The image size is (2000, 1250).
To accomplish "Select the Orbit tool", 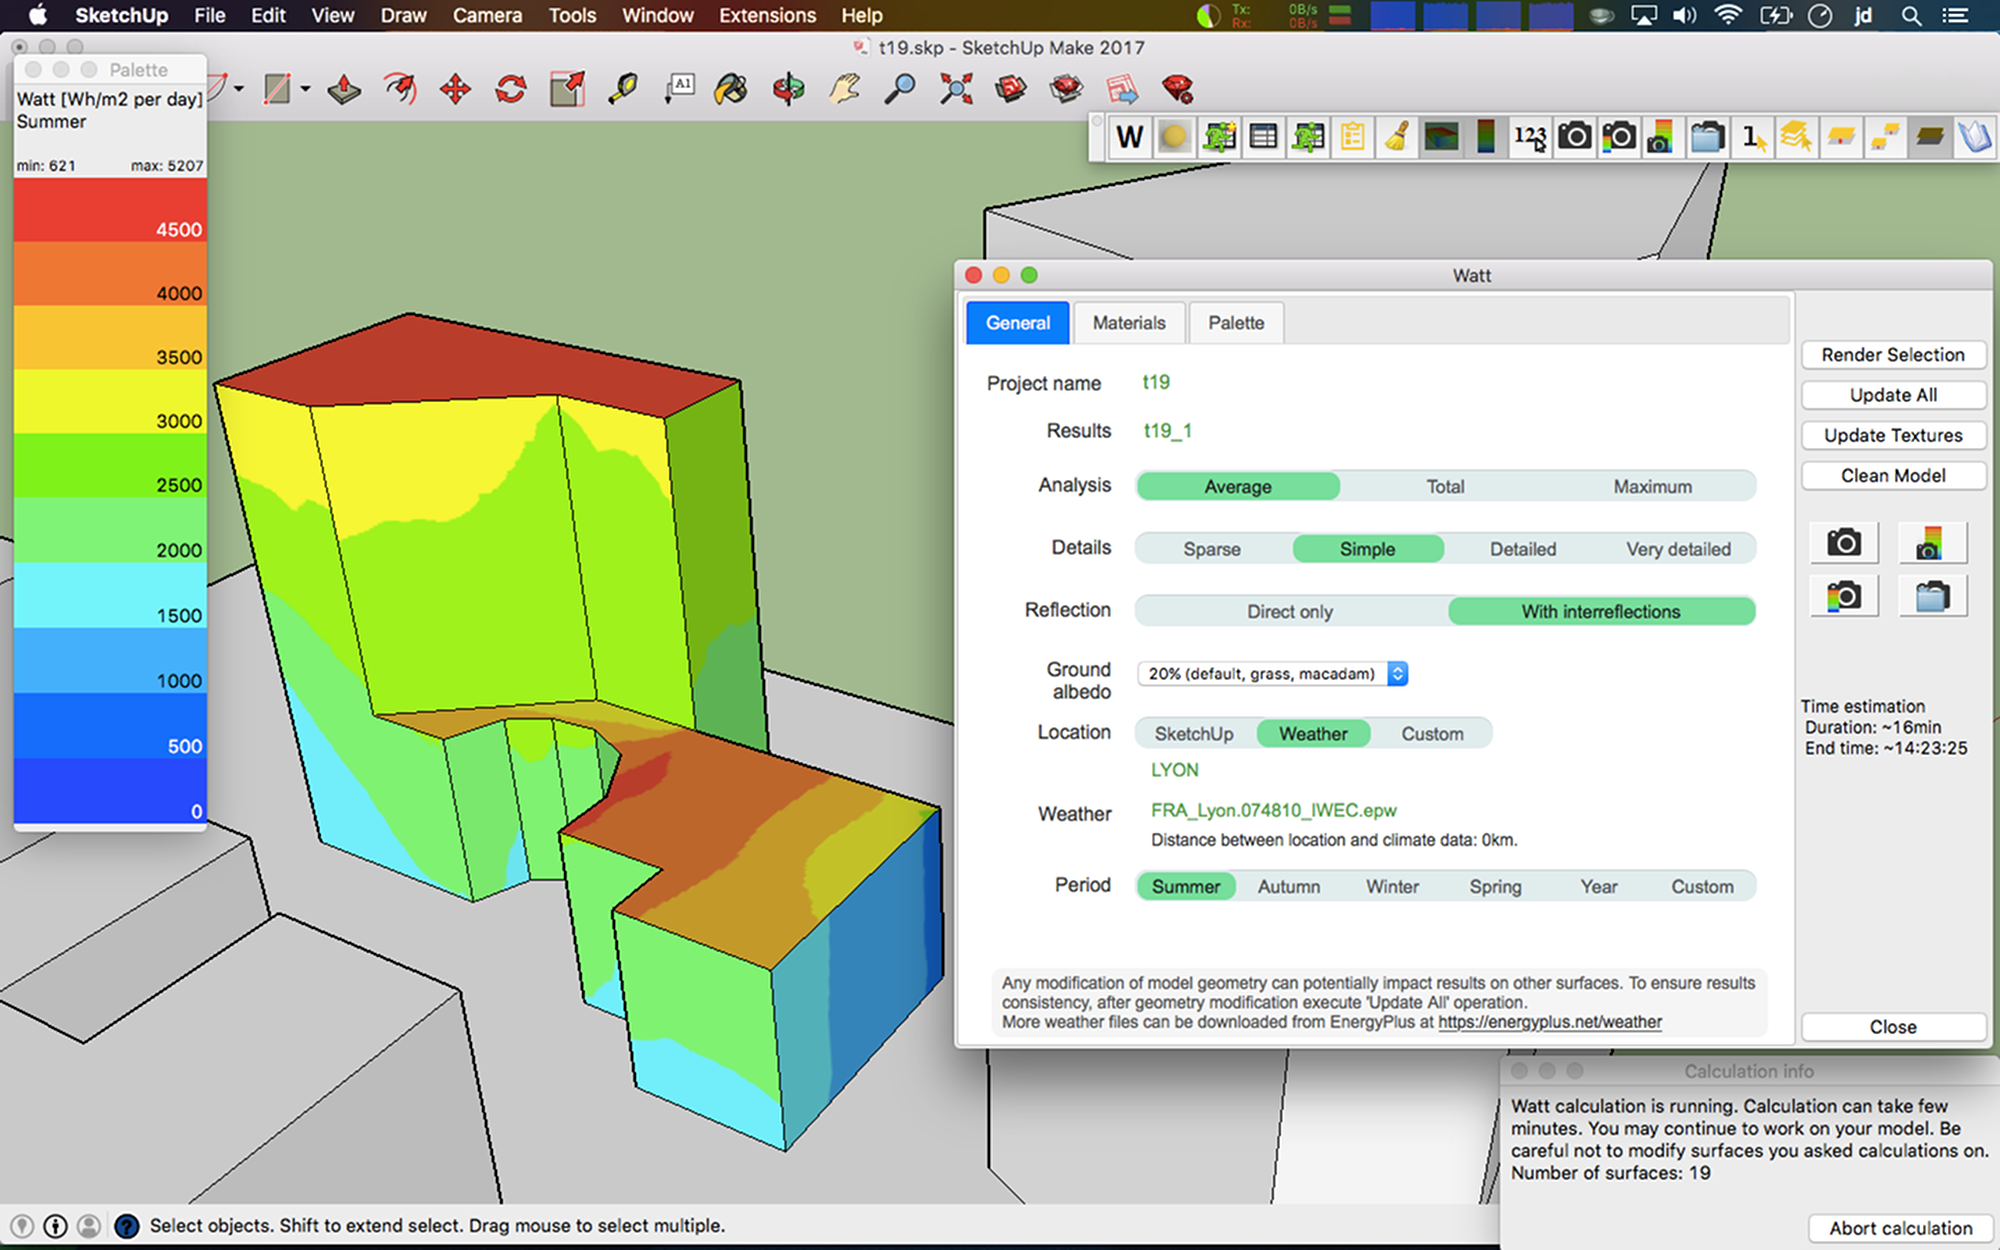I will click(x=788, y=90).
